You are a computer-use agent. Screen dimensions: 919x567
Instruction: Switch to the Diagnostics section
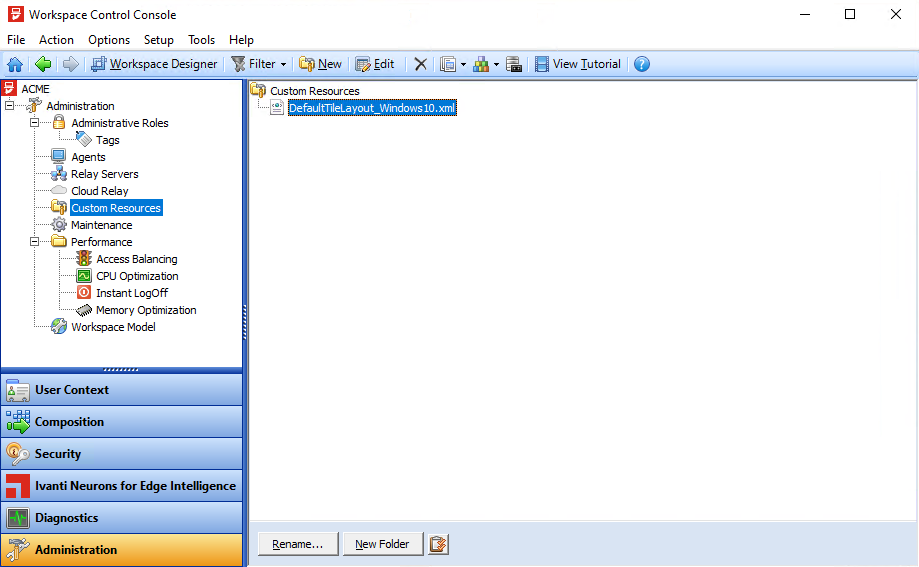tap(121, 518)
